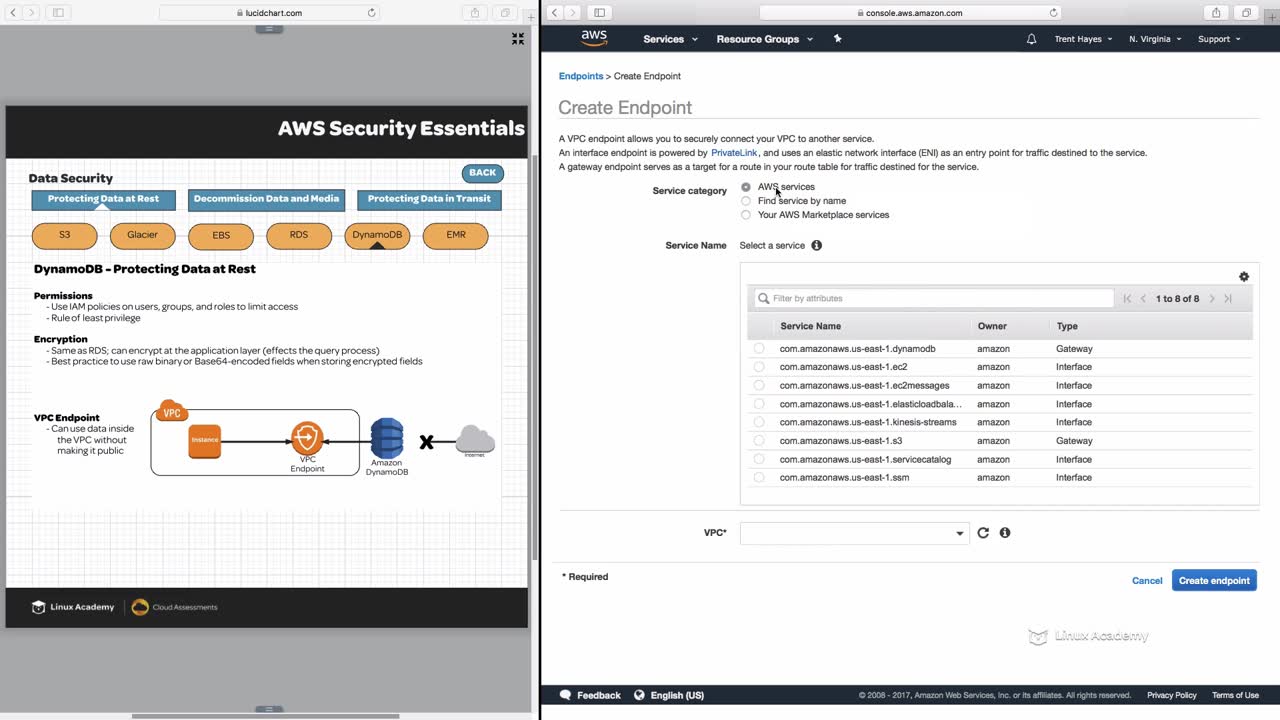Screen dimensions: 1280x720
Task: Select the us-east-1.s3 service radio button
Action: pos(759,441)
